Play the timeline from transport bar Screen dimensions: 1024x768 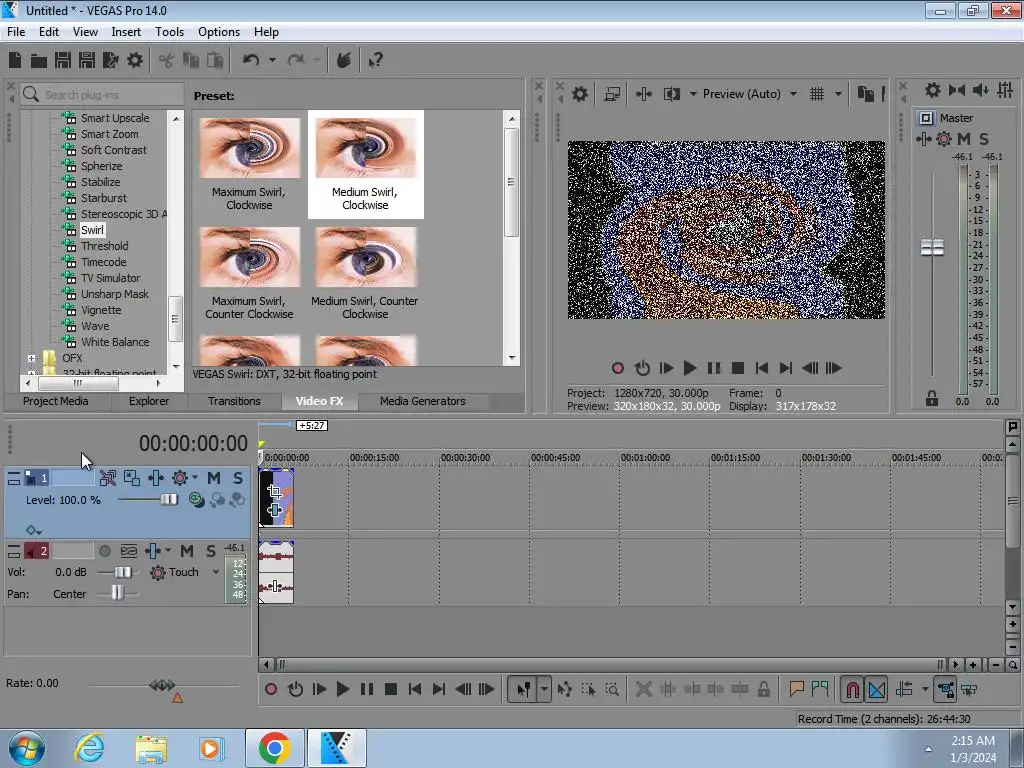click(342, 689)
